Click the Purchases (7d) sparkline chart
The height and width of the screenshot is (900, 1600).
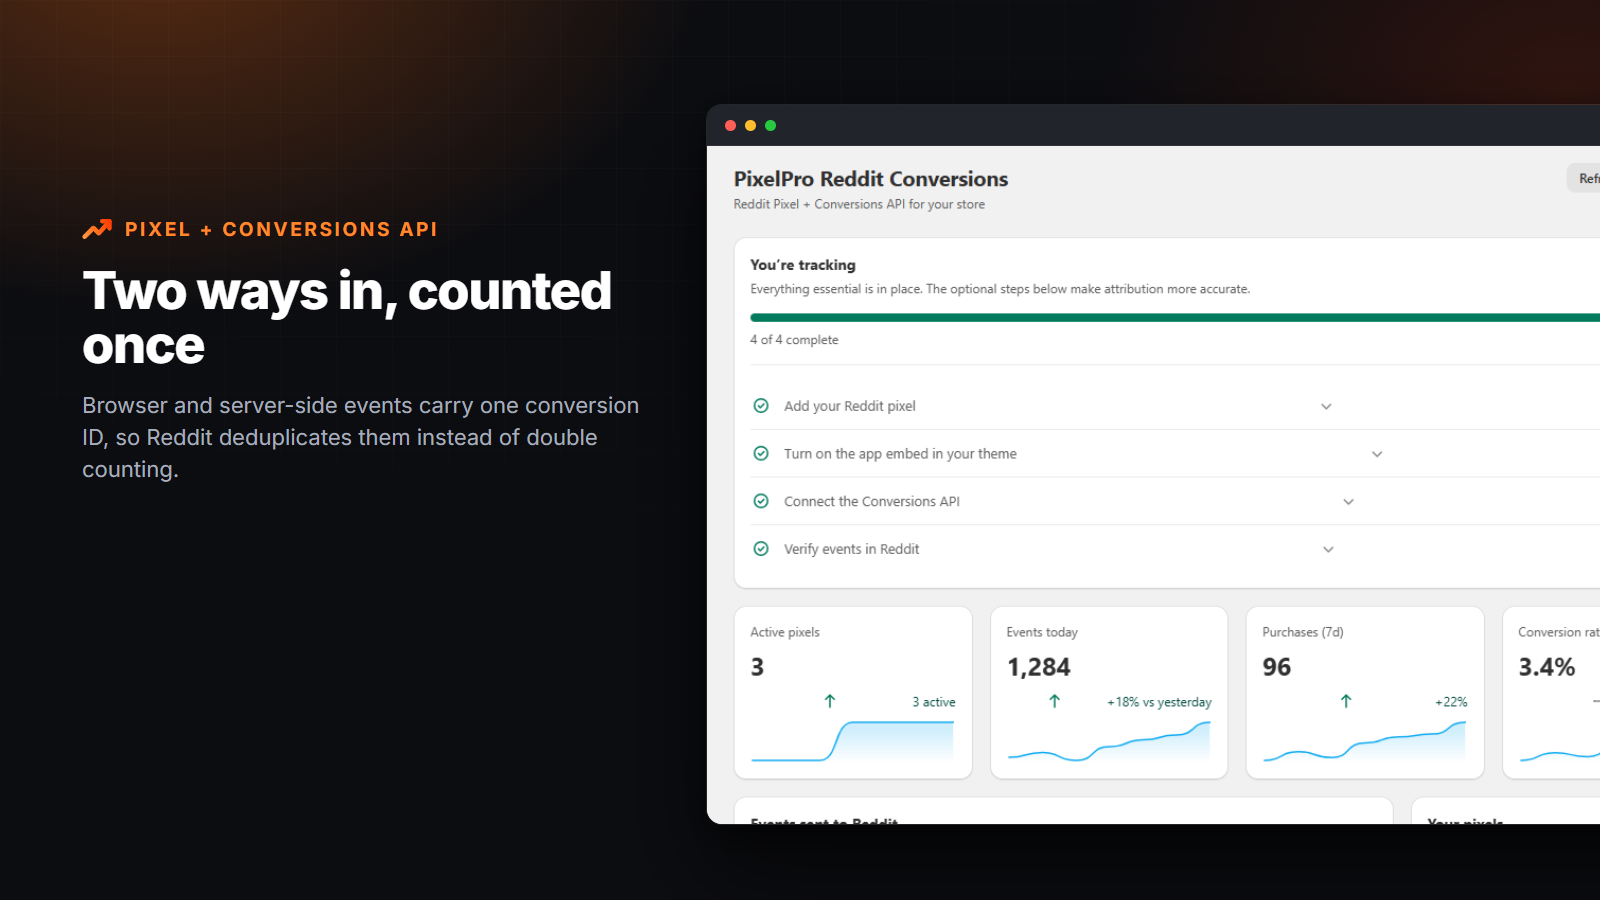pos(1365,741)
